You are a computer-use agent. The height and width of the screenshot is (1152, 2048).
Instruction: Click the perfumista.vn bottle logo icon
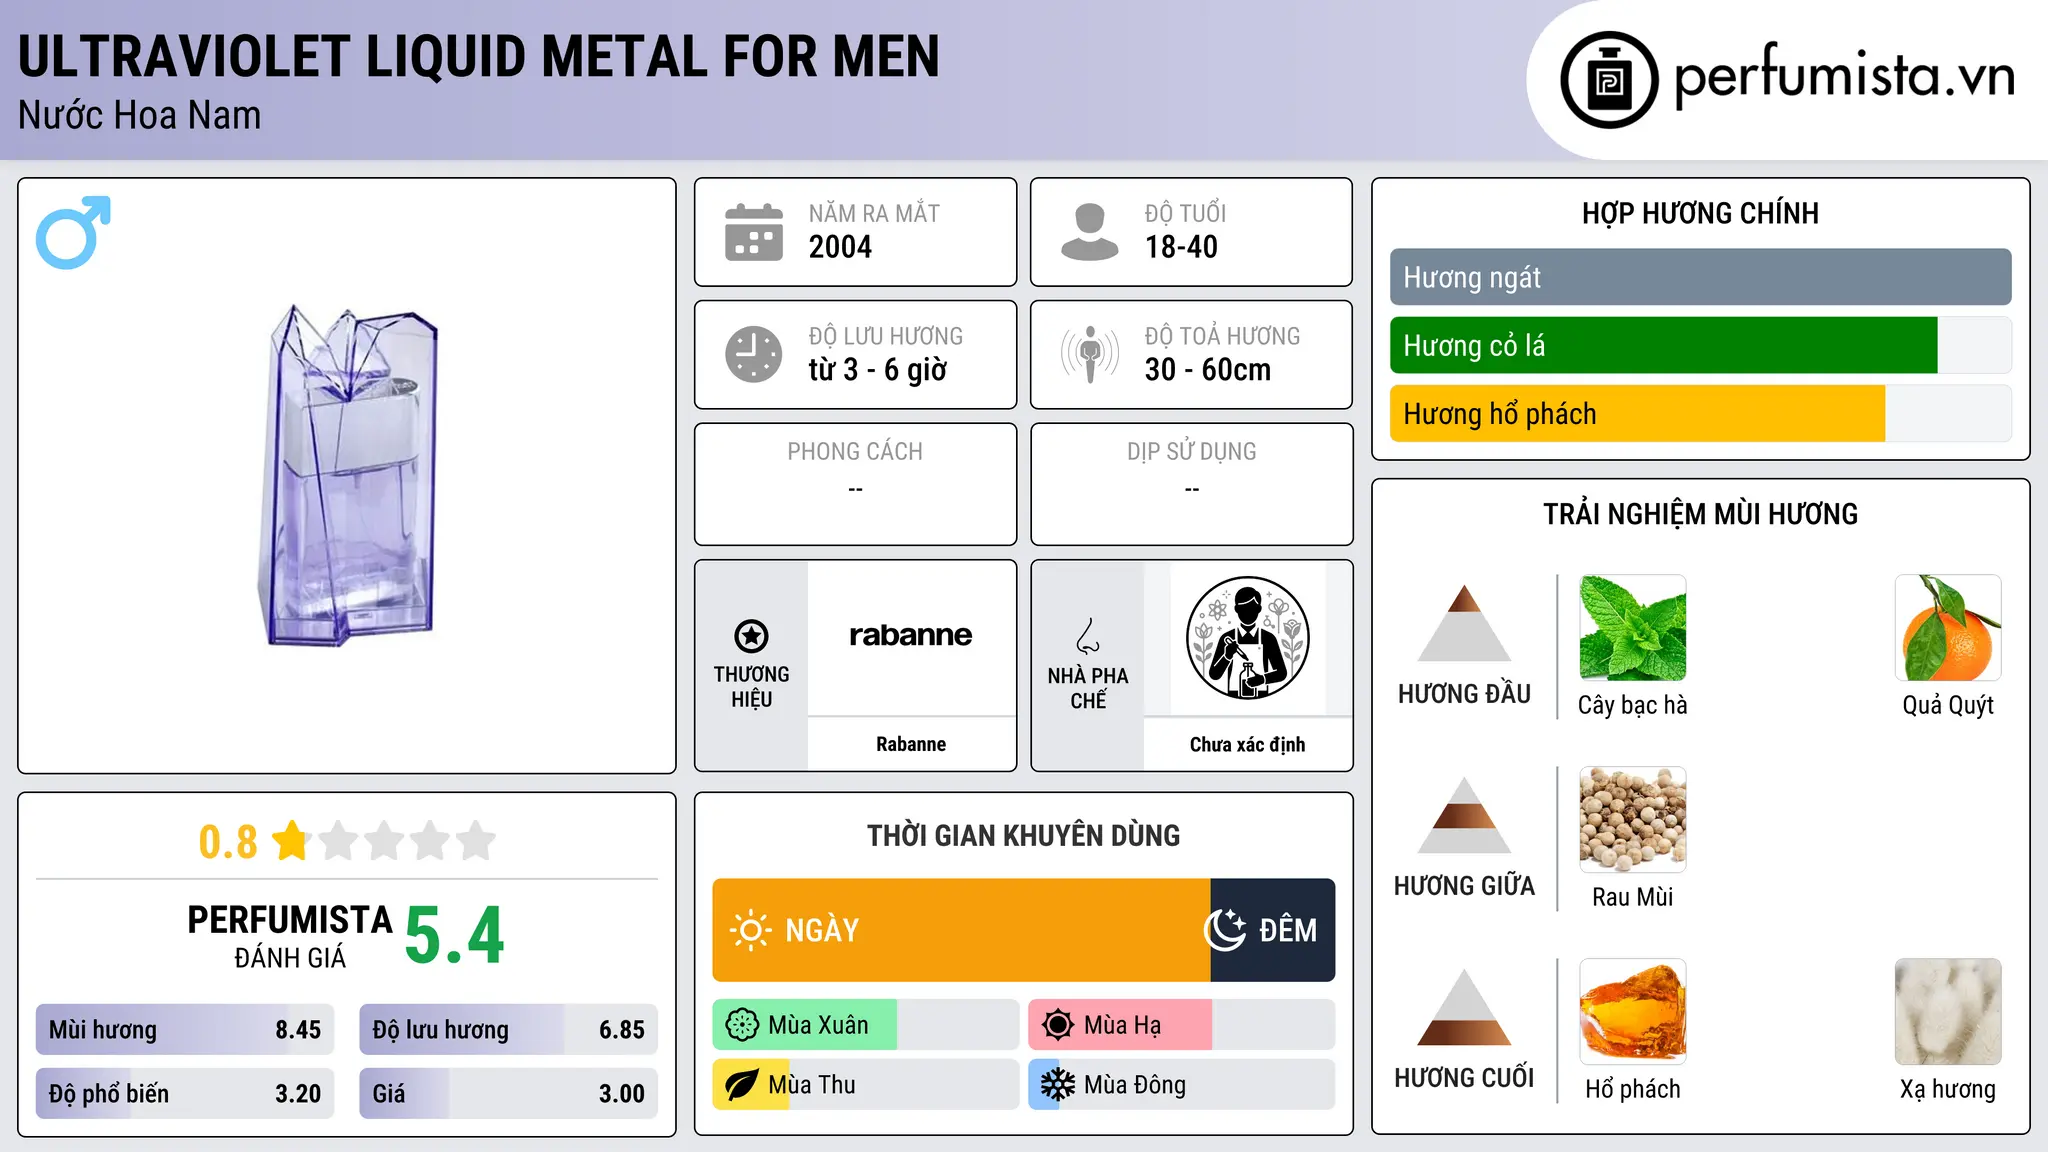(x=1609, y=80)
